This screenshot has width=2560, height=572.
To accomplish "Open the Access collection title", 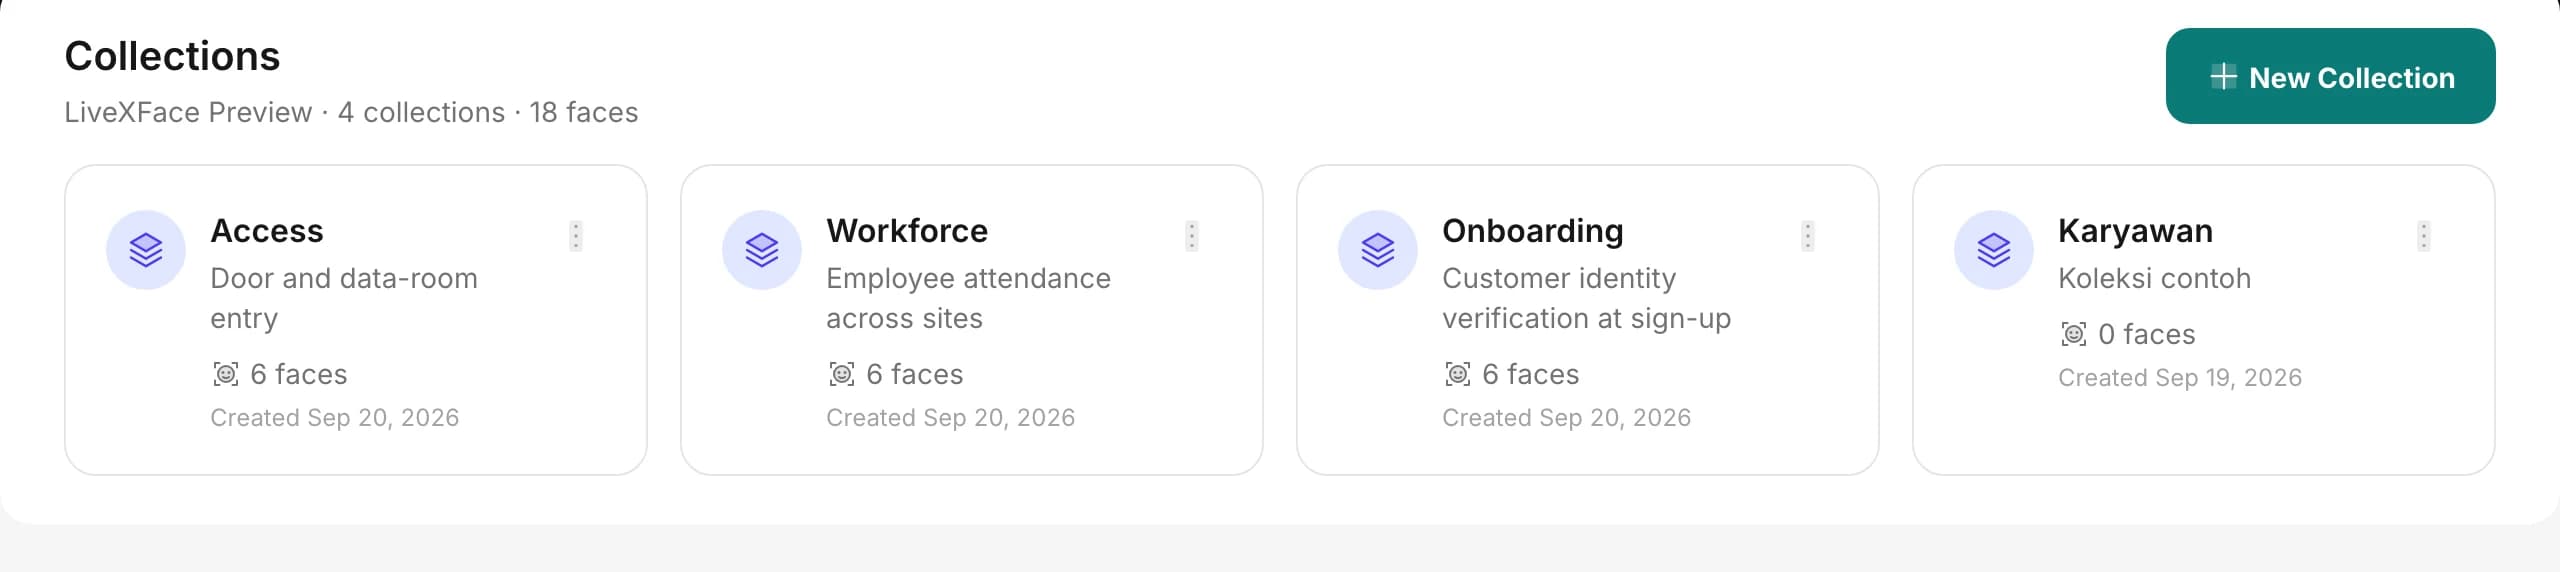I will coord(267,231).
